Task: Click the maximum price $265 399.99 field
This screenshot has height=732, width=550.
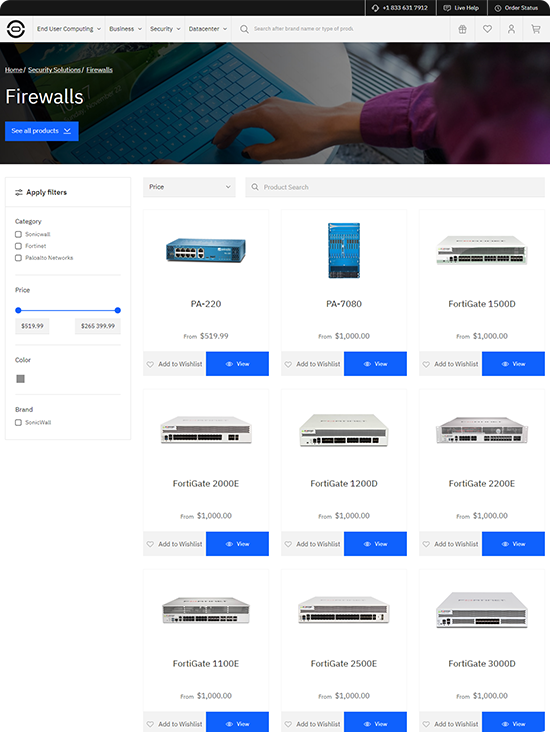Action: (98, 326)
